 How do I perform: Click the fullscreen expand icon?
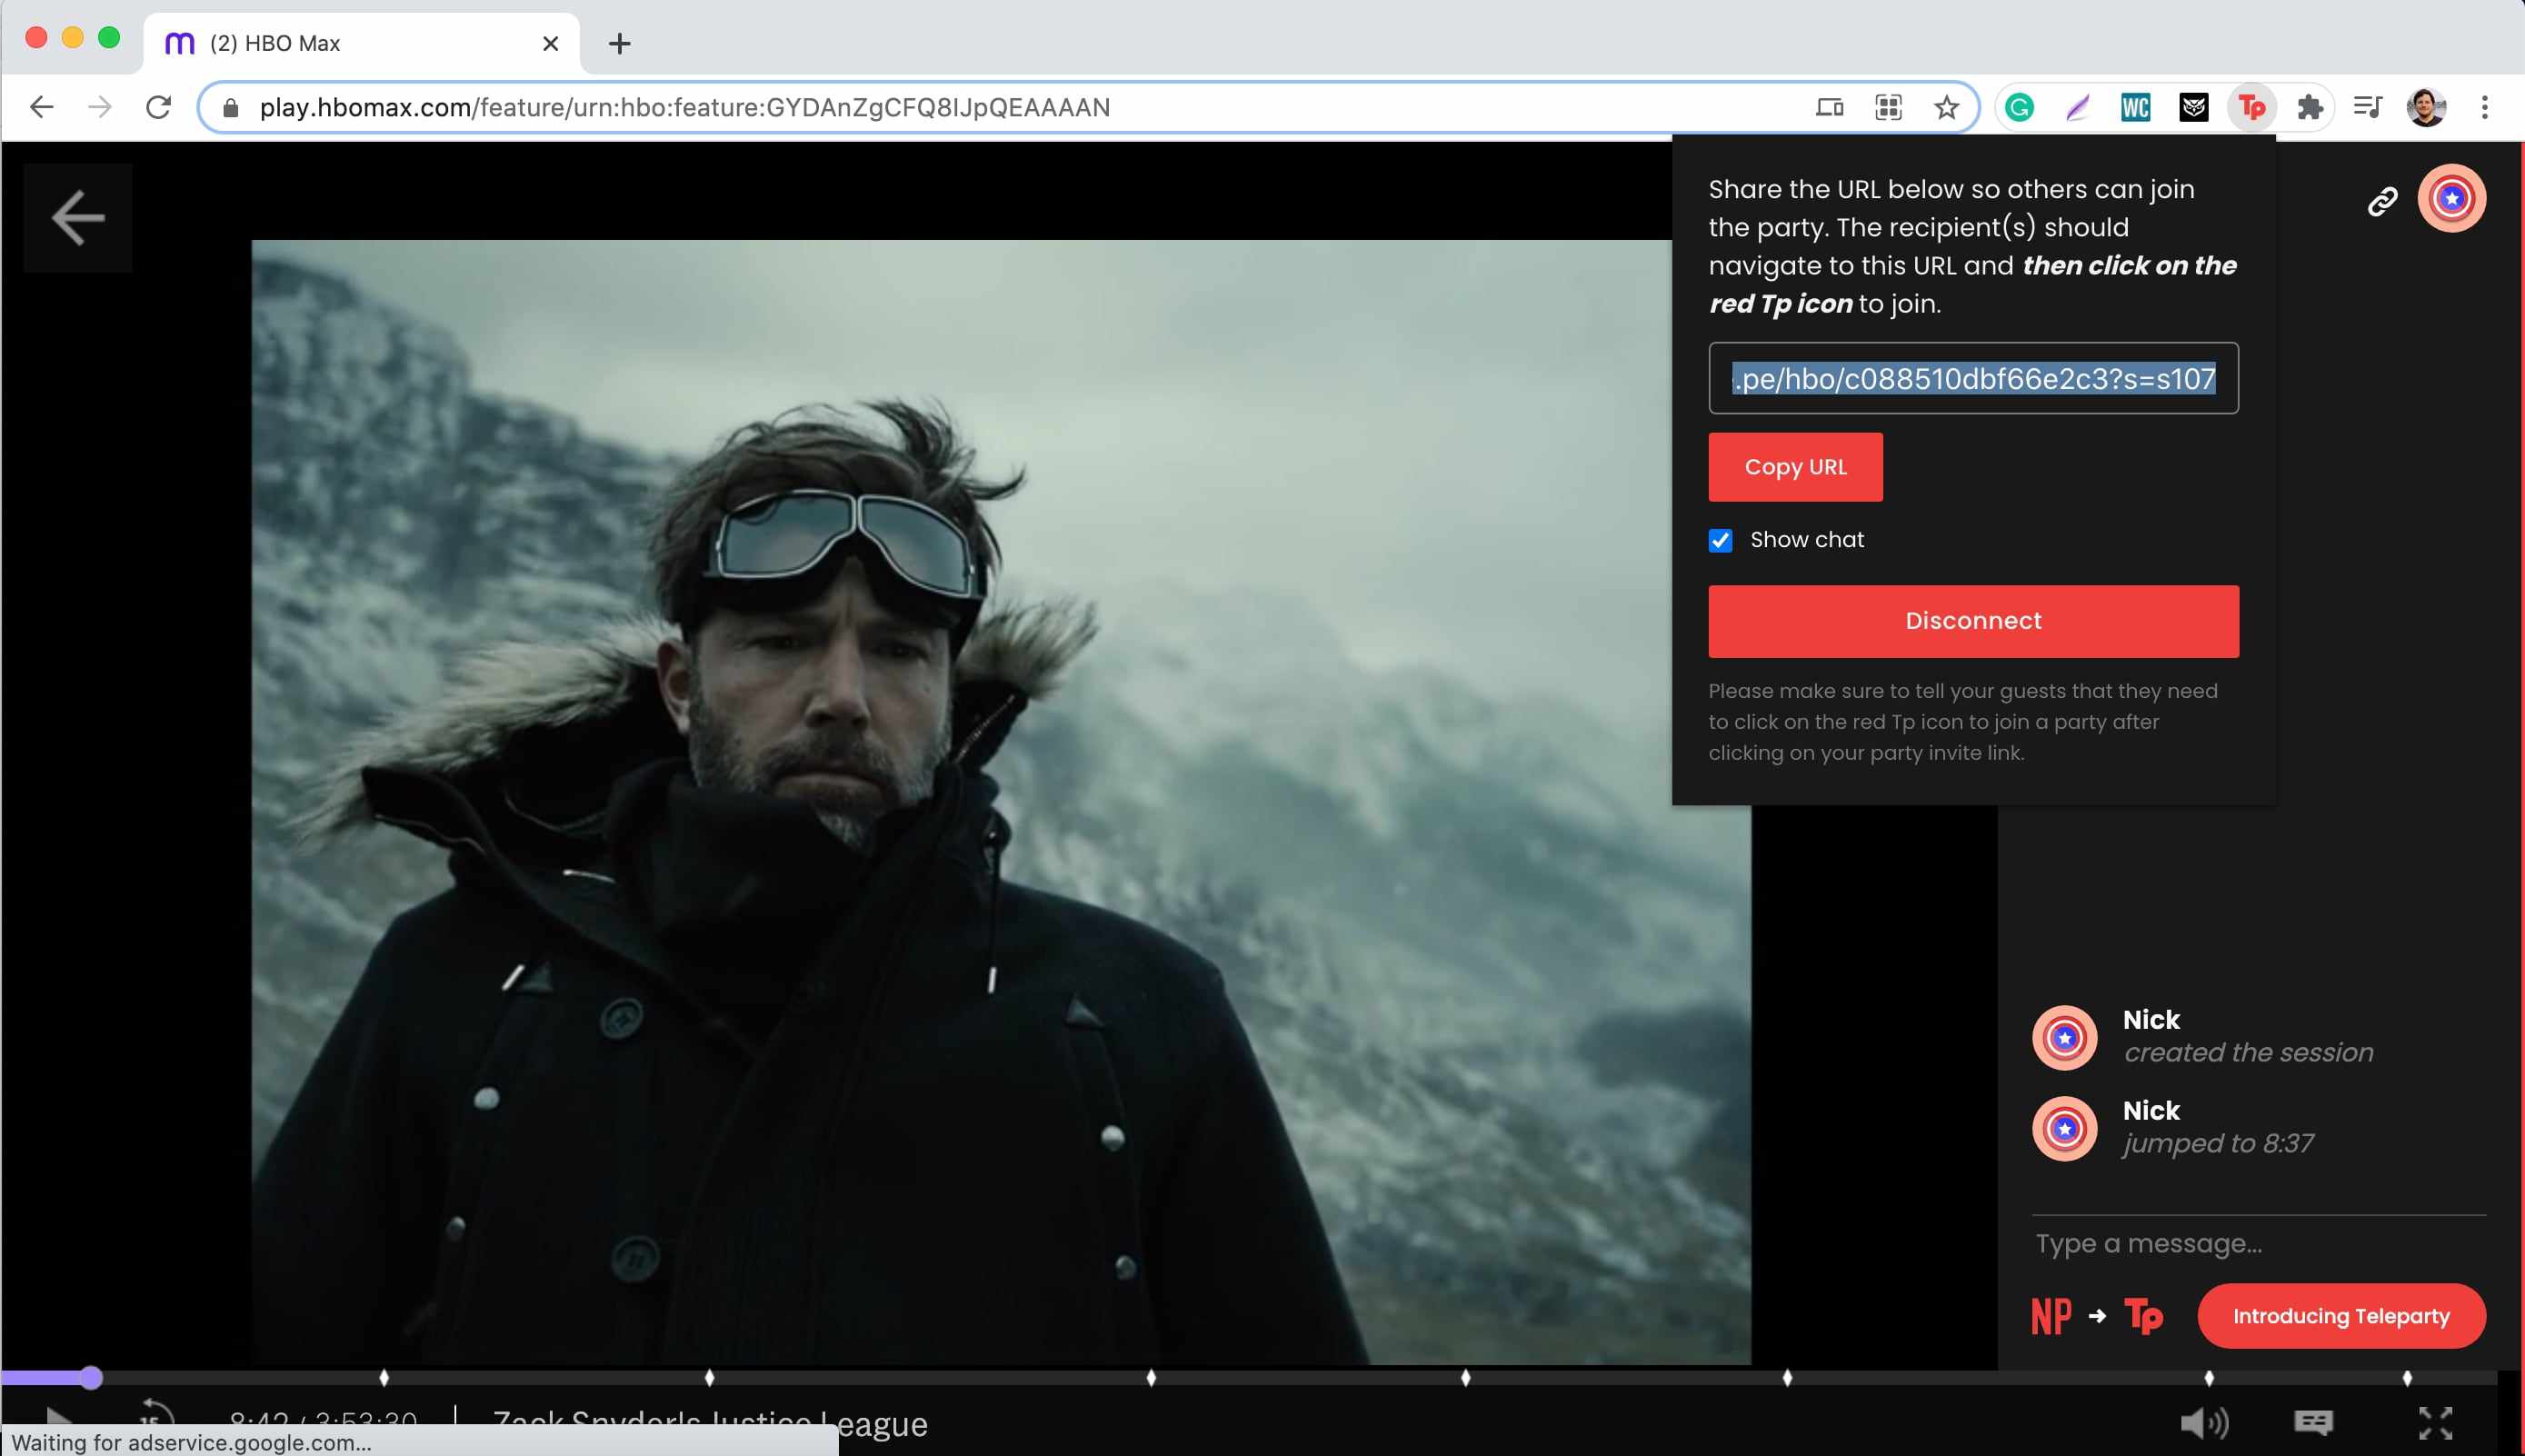[x=2437, y=1423]
